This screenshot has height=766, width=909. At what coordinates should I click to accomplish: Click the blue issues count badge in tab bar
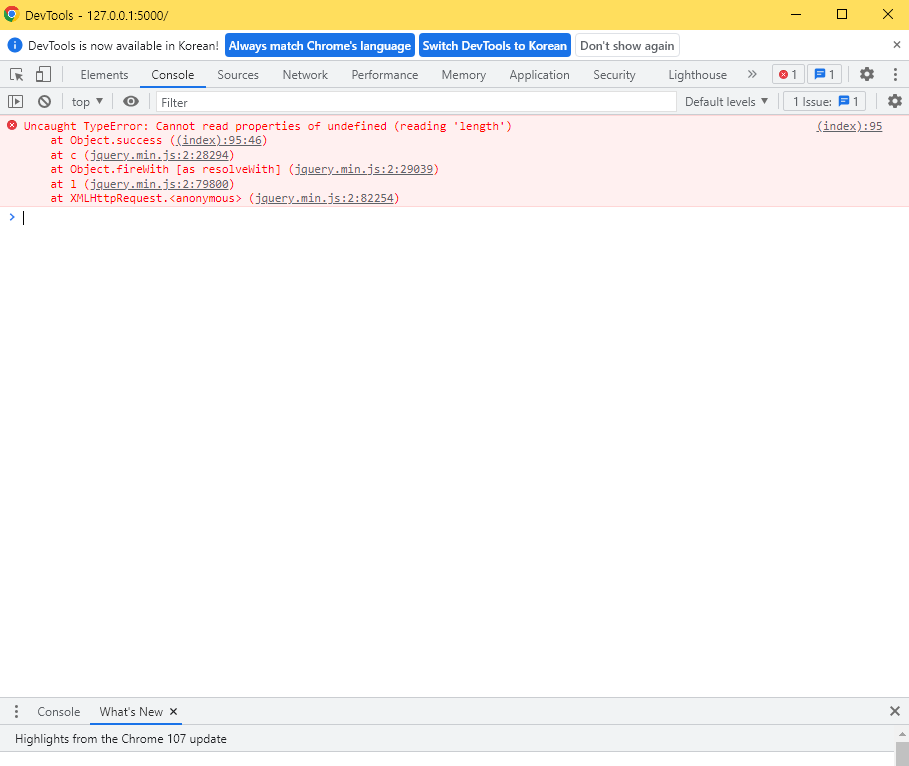[824, 74]
